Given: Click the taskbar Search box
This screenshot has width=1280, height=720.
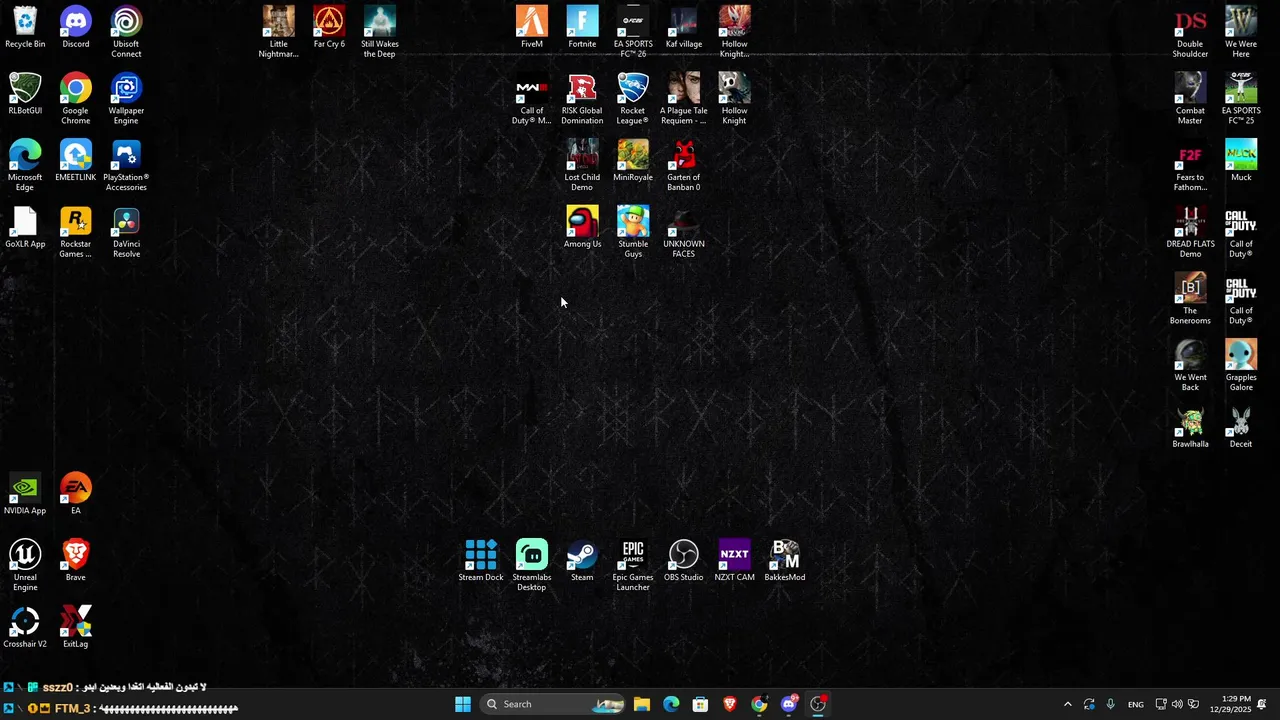Looking at the screenshot, I should [x=552, y=704].
